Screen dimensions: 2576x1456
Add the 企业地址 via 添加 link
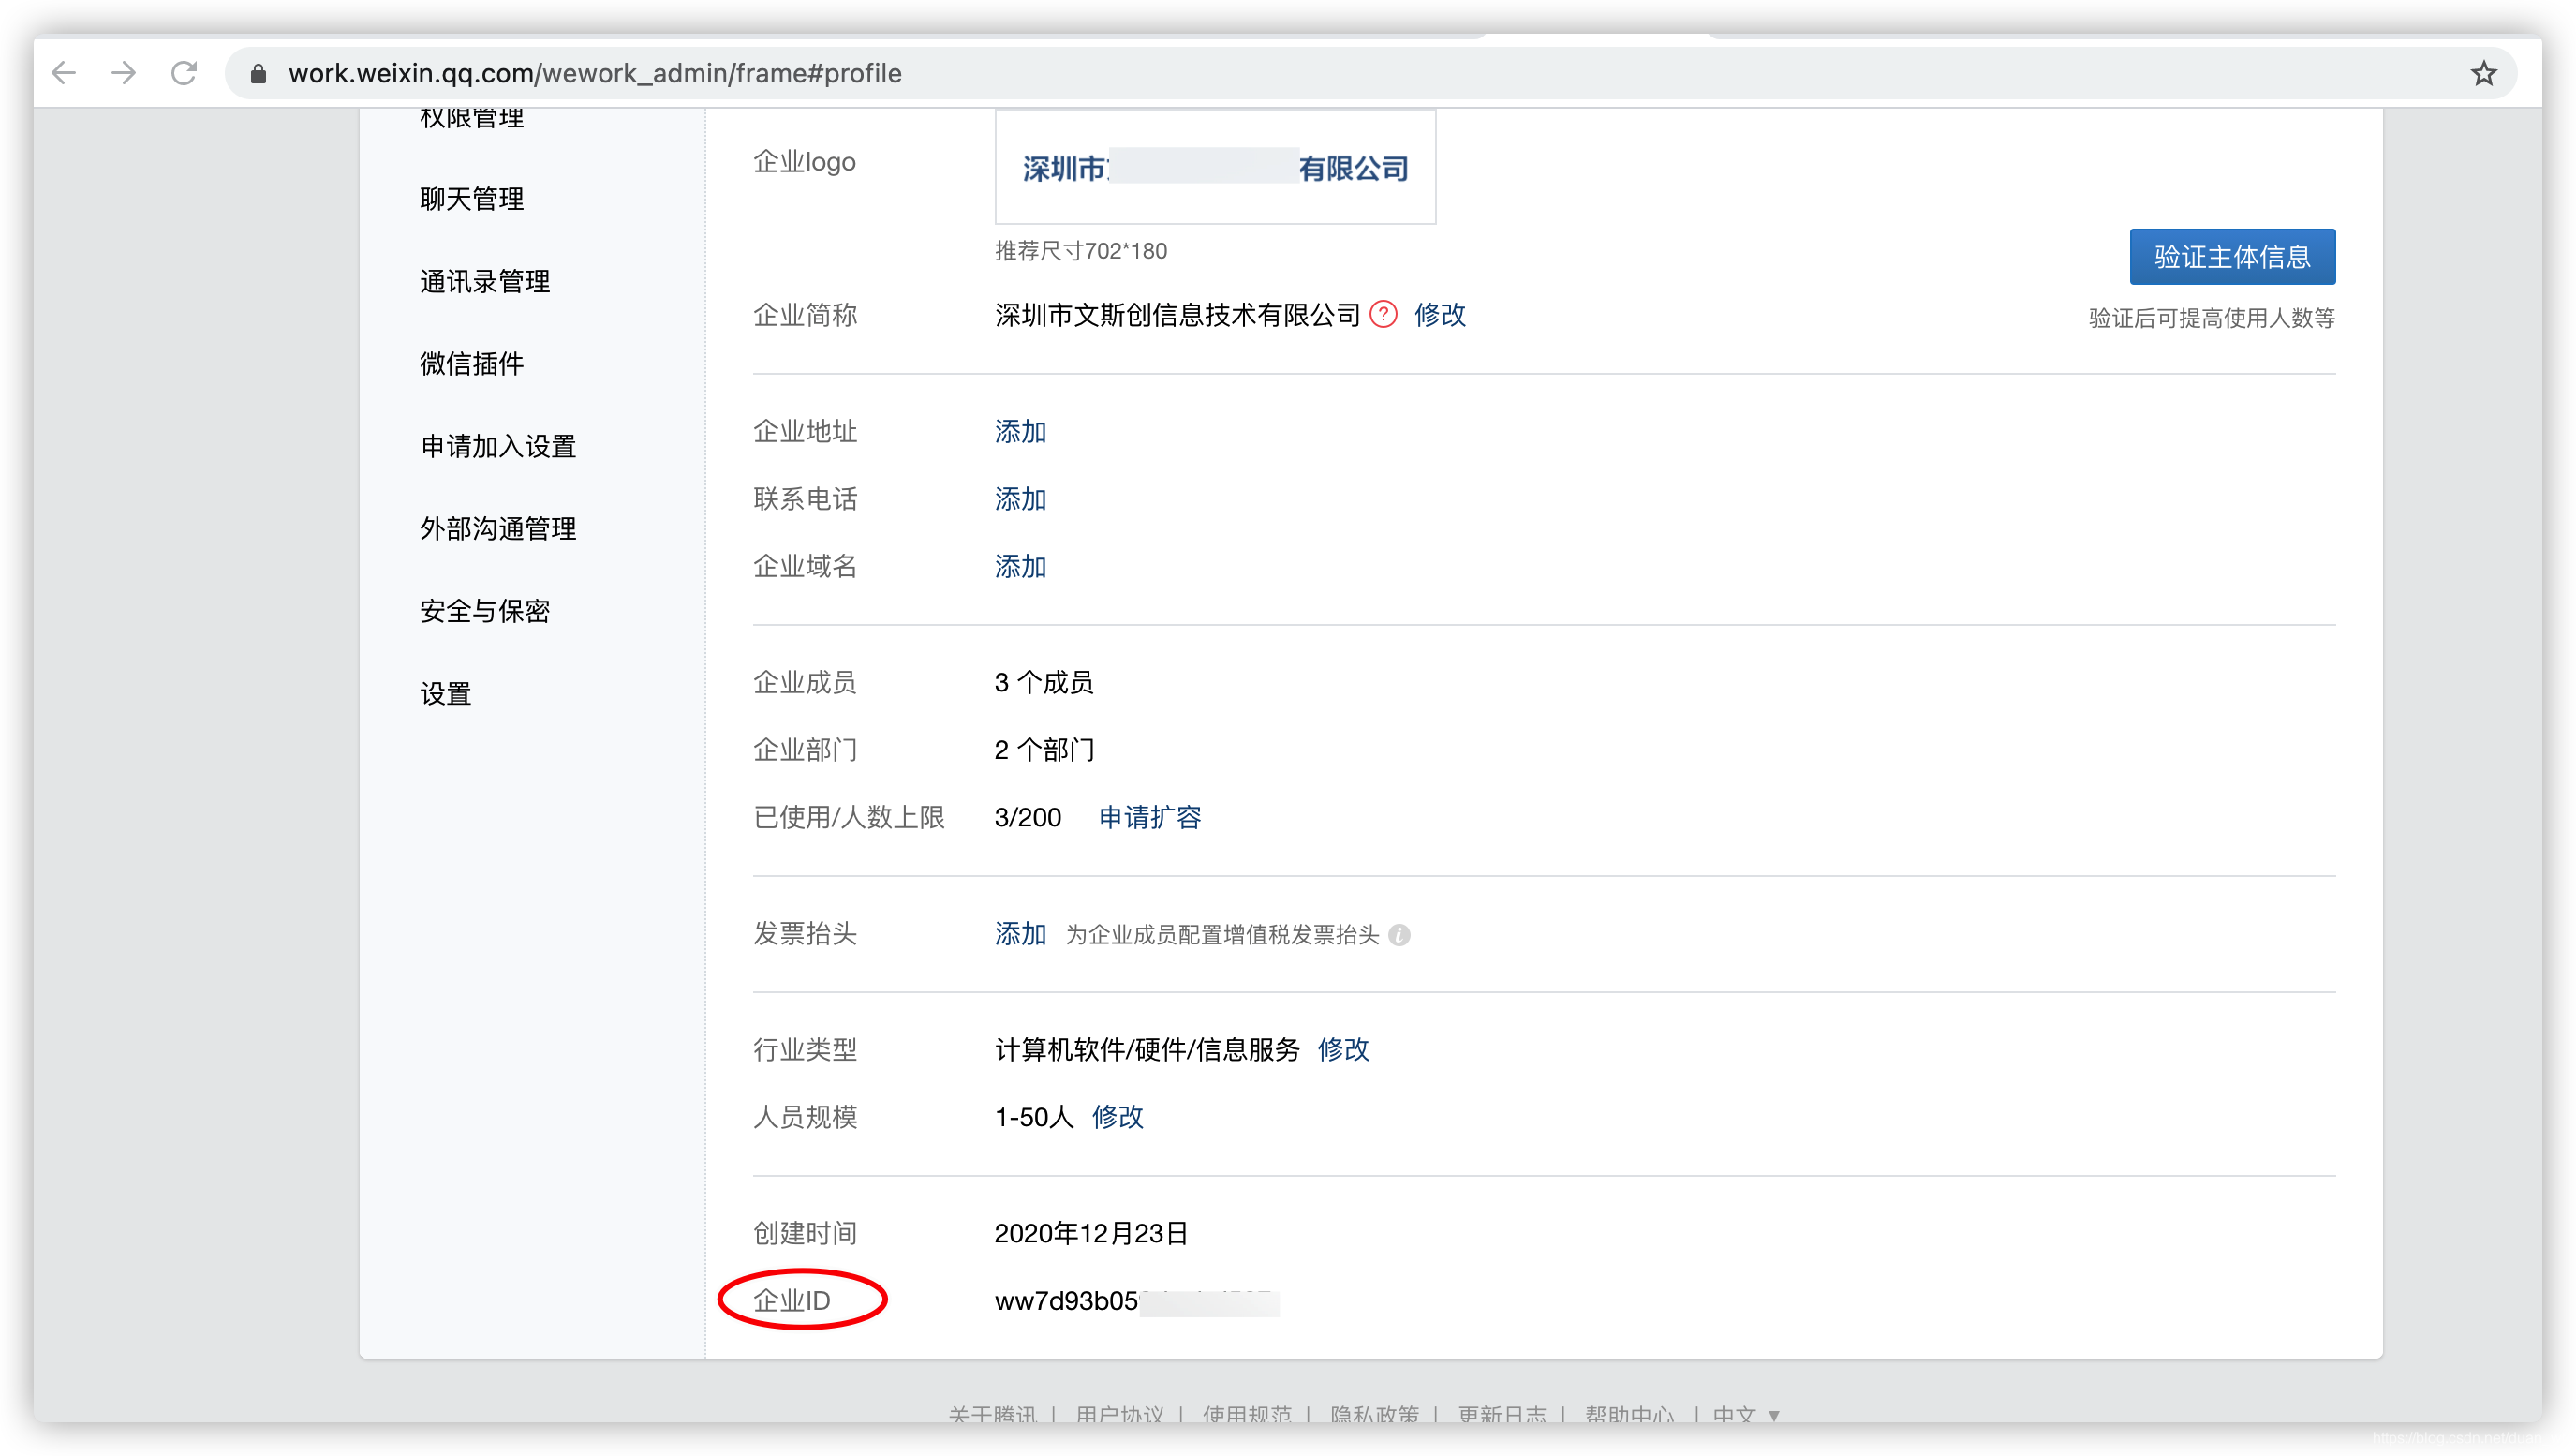pos(1020,432)
